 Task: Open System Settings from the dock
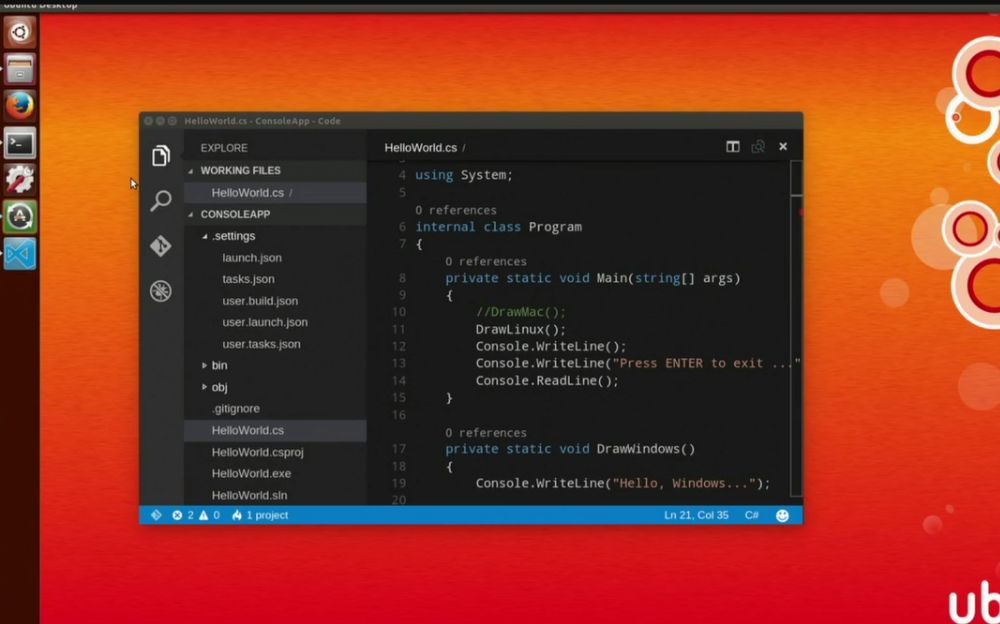[20, 179]
